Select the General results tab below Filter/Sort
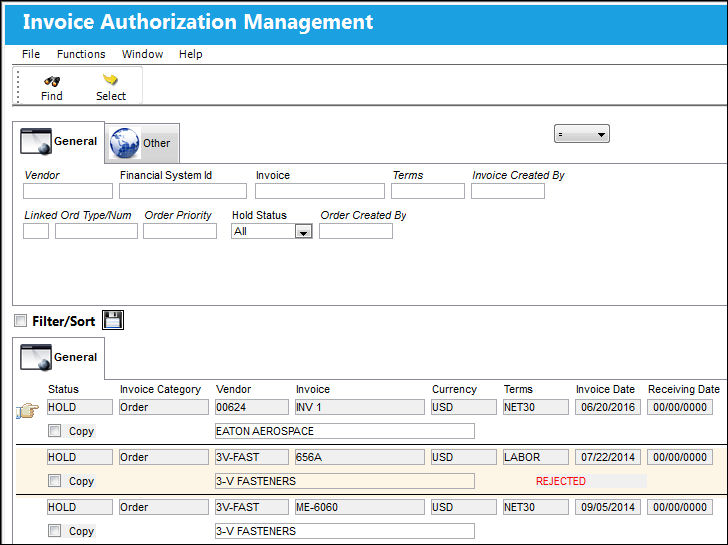The width and height of the screenshot is (728, 545). coord(58,357)
